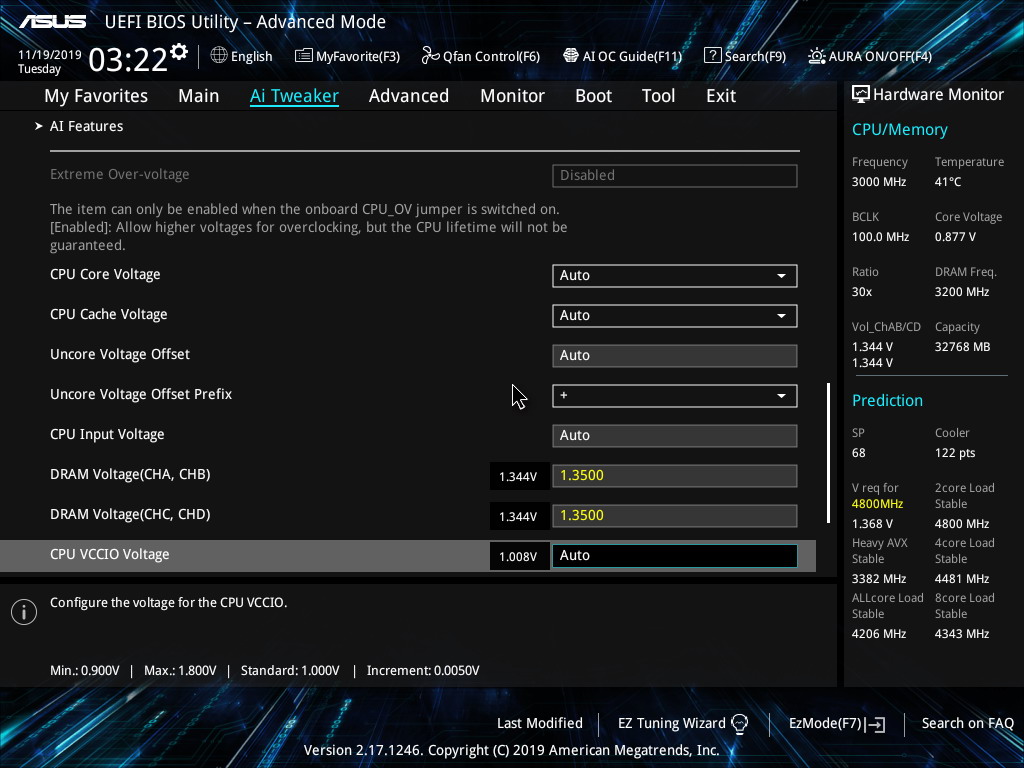1024x768 pixels.
Task: Click the EZ Tuning Wizard bulb icon
Action: (739, 724)
